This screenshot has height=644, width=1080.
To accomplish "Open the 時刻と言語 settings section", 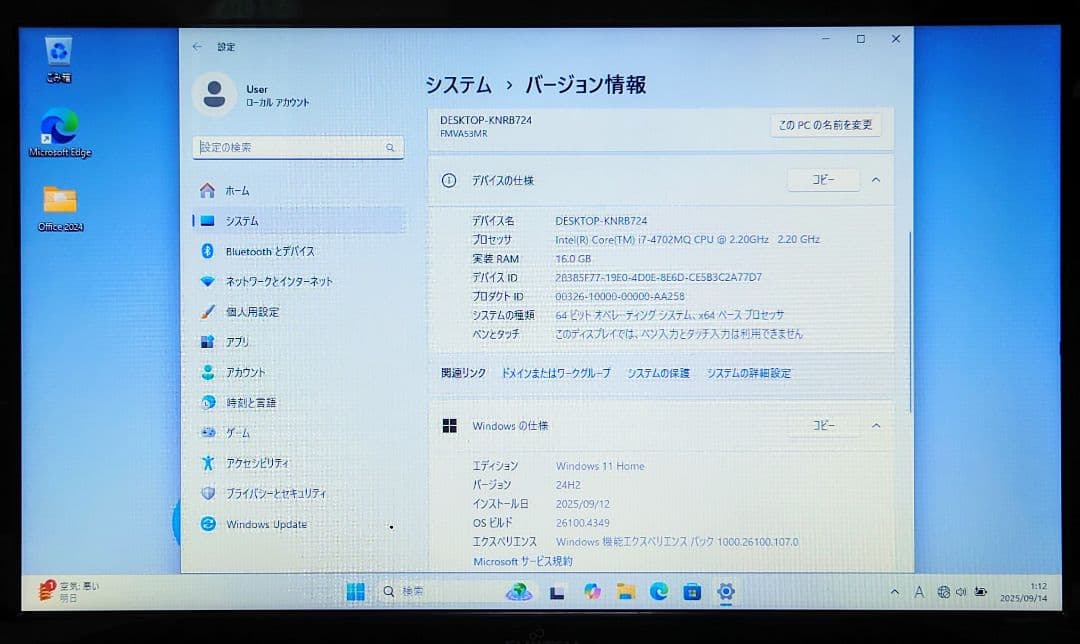I will coord(252,402).
